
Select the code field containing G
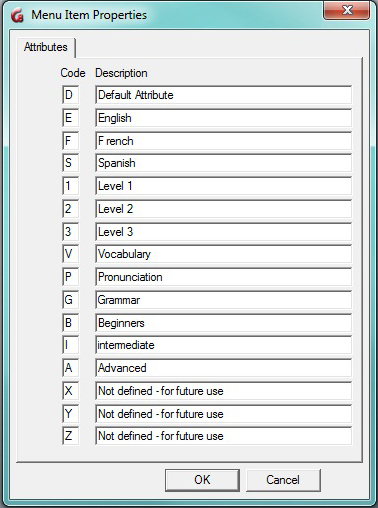coord(71,300)
